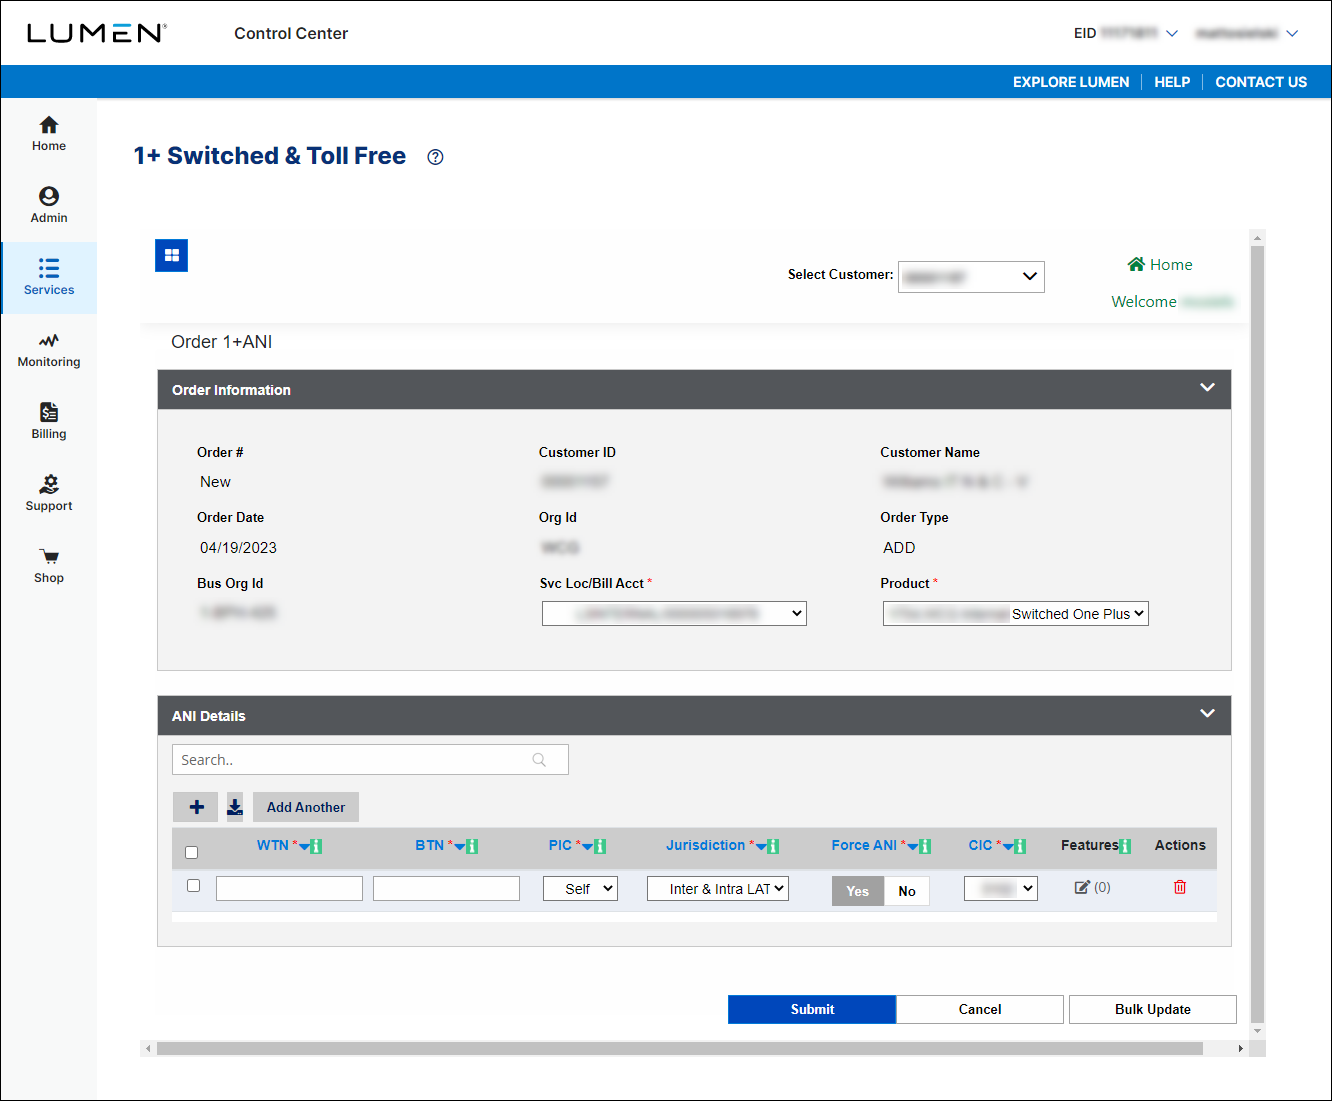
Task: Open the Select Customer dropdown
Action: [x=970, y=276]
